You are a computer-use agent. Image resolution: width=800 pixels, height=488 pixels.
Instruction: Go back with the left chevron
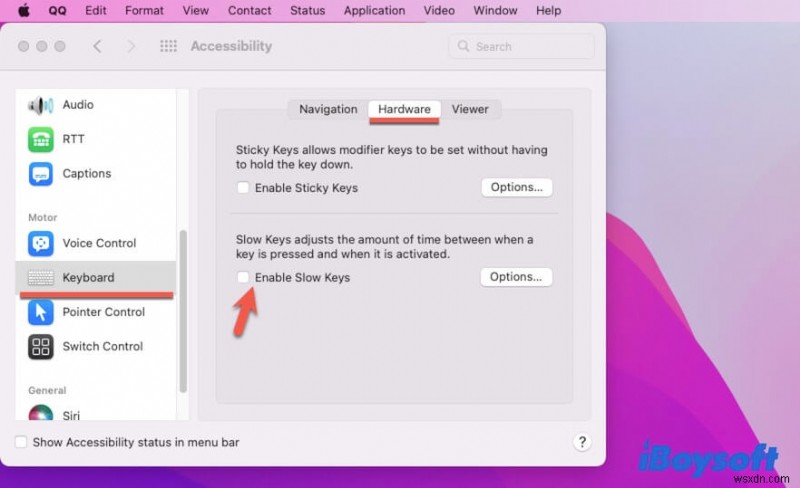click(97, 46)
